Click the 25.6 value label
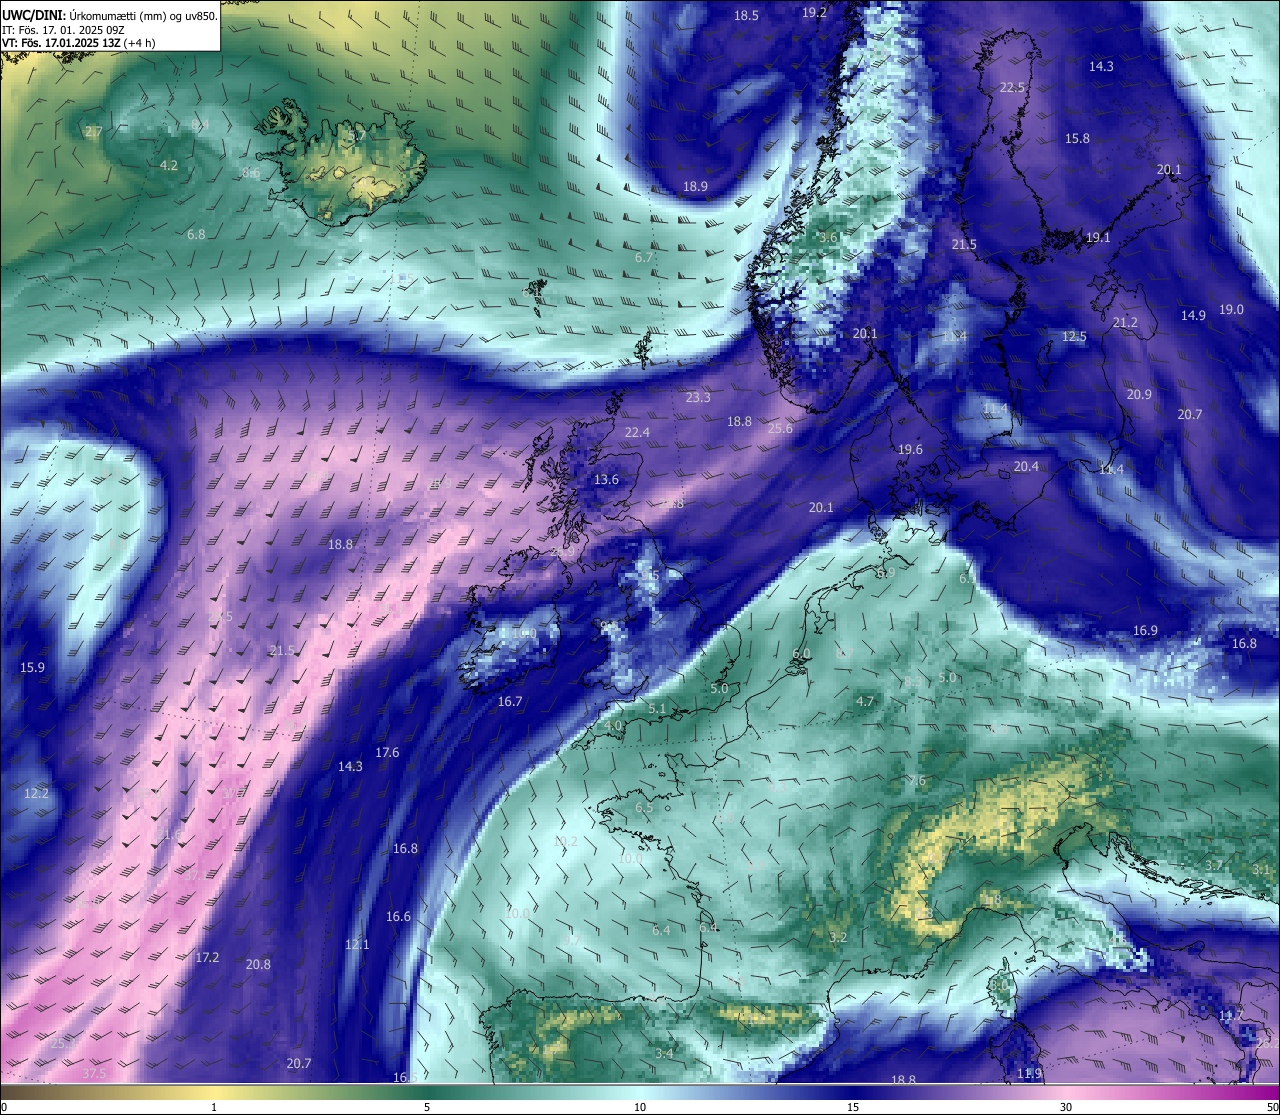The height and width of the screenshot is (1115, 1280). [780, 428]
